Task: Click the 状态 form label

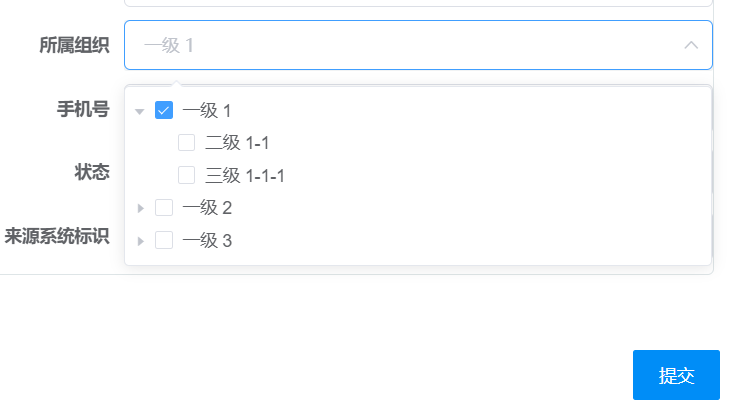Action: (92, 172)
